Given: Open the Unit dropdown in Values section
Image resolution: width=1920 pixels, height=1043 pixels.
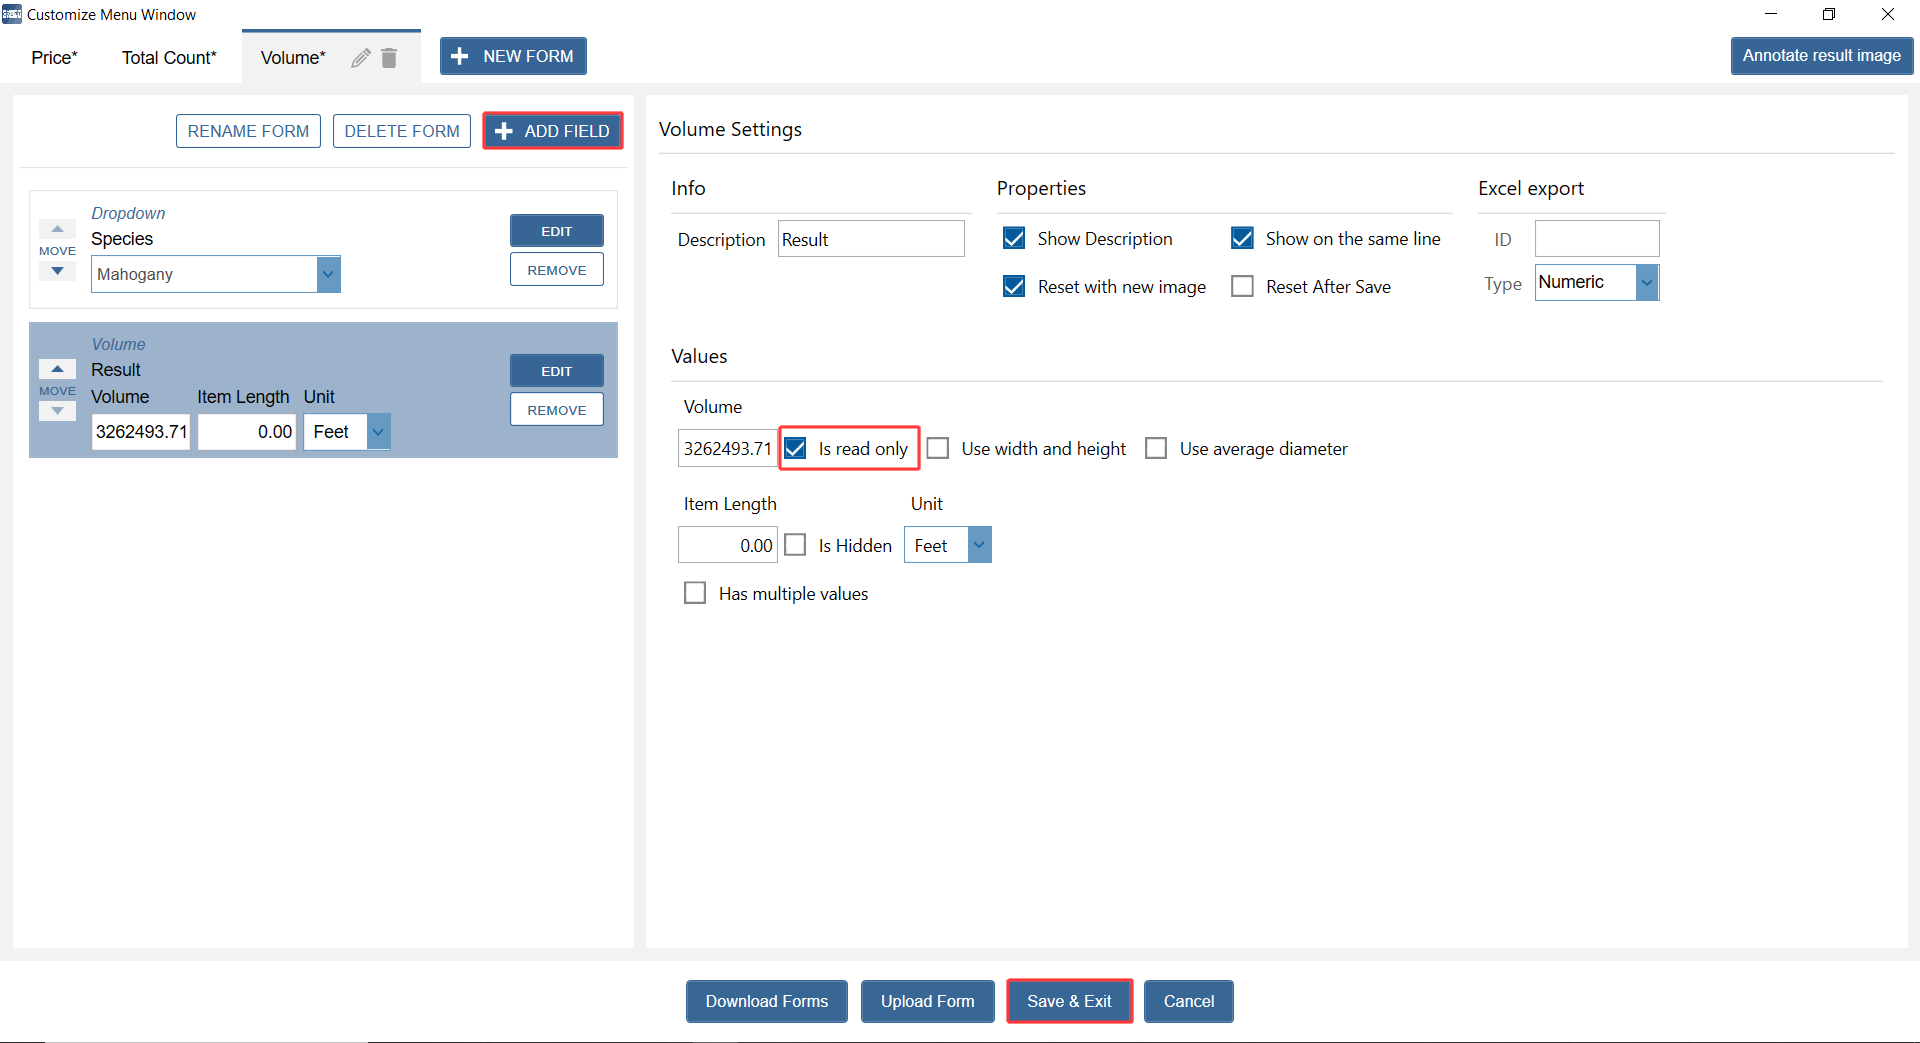Looking at the screenshot, I should coord(979,545).
